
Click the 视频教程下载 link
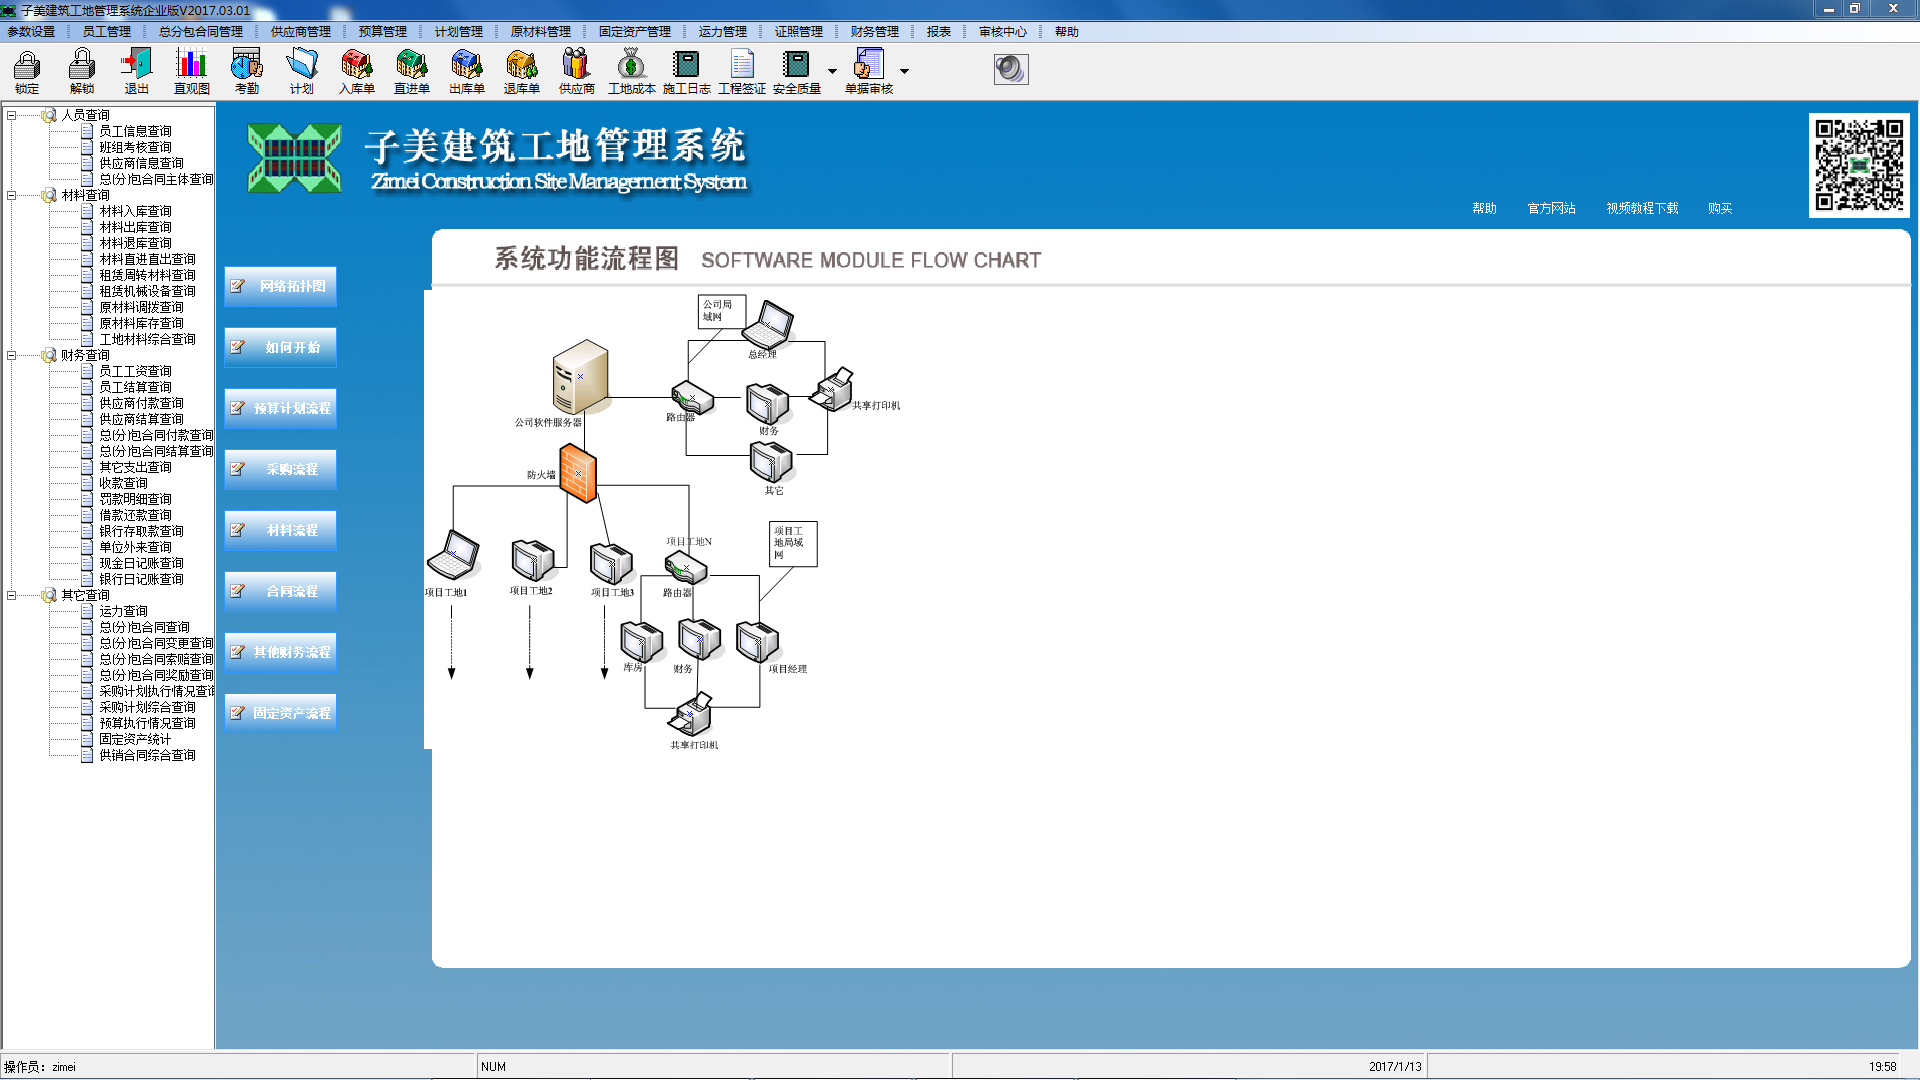(1642, 208)
